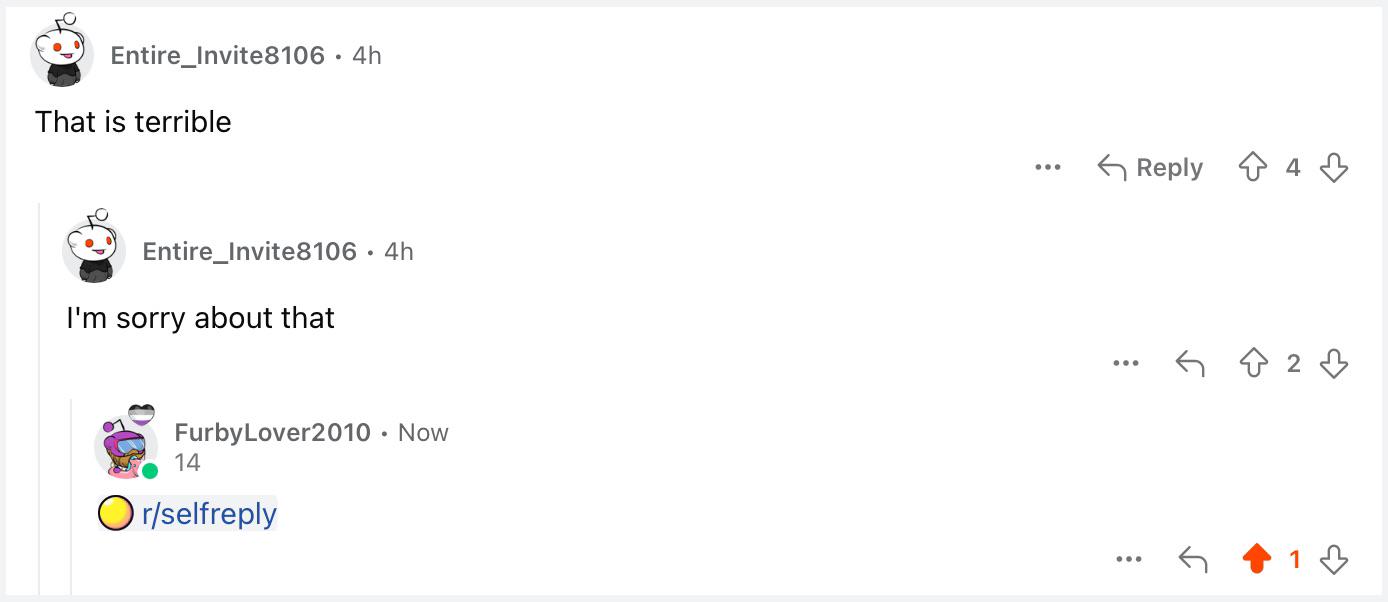Open the r/selfreply subreddit link
Screen dimensions: 1388x602
coord(209,514)
